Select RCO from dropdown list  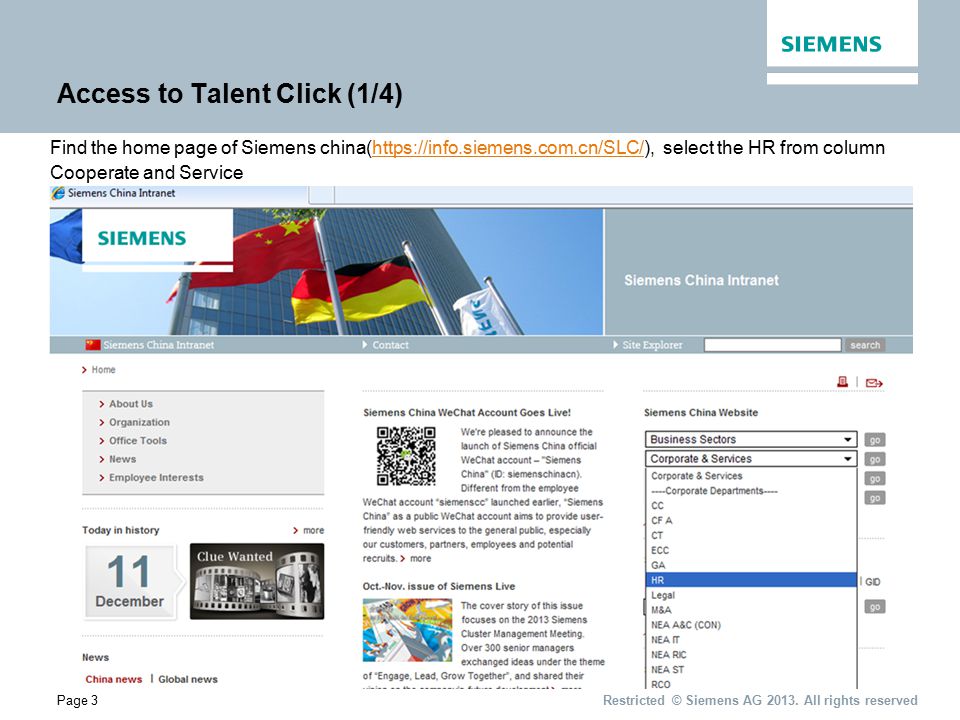coord(751,684)
